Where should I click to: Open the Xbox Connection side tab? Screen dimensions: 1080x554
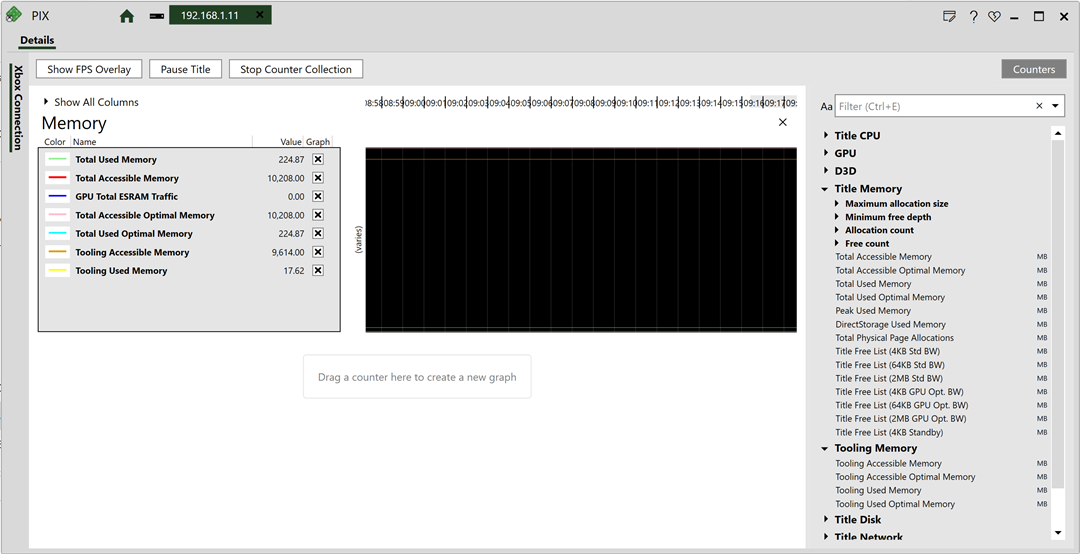coord(19,107)
